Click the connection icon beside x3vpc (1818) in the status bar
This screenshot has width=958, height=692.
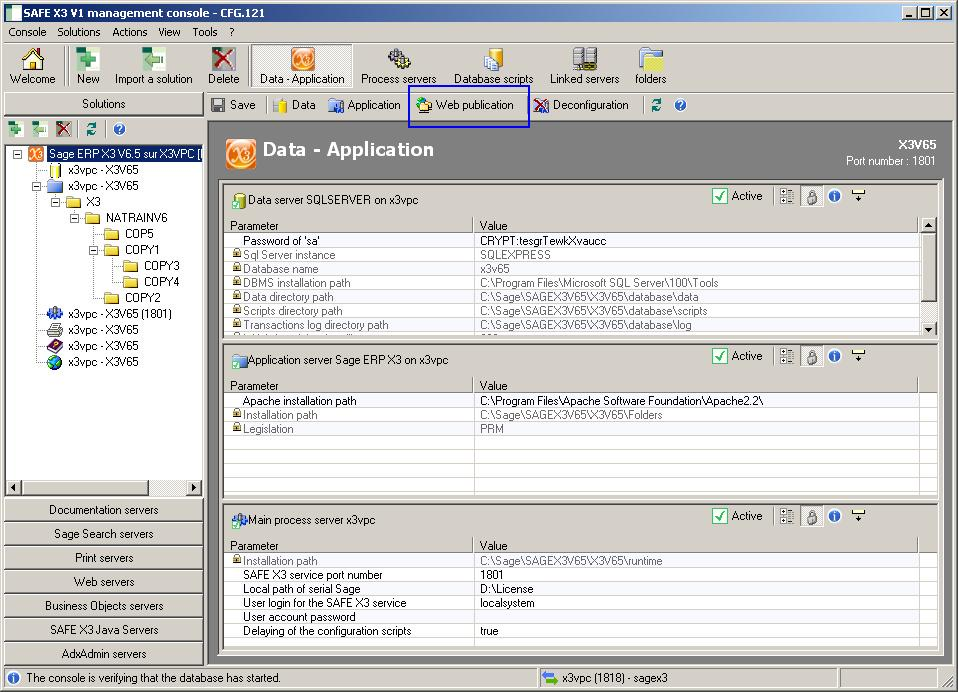tap(550, 677)
